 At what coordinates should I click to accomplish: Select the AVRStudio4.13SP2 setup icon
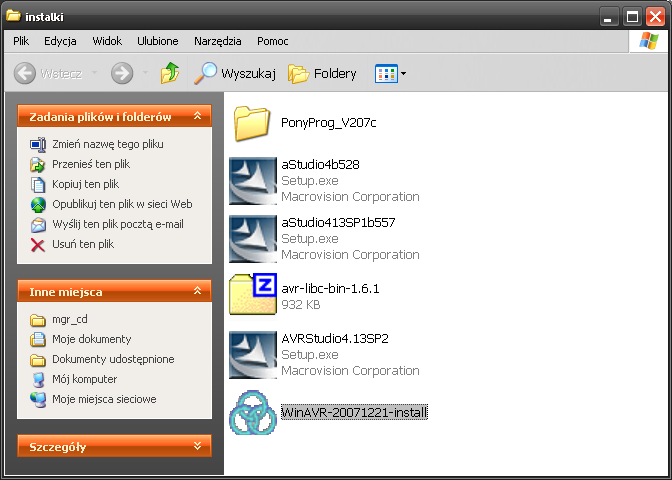[x=254, y=354]
